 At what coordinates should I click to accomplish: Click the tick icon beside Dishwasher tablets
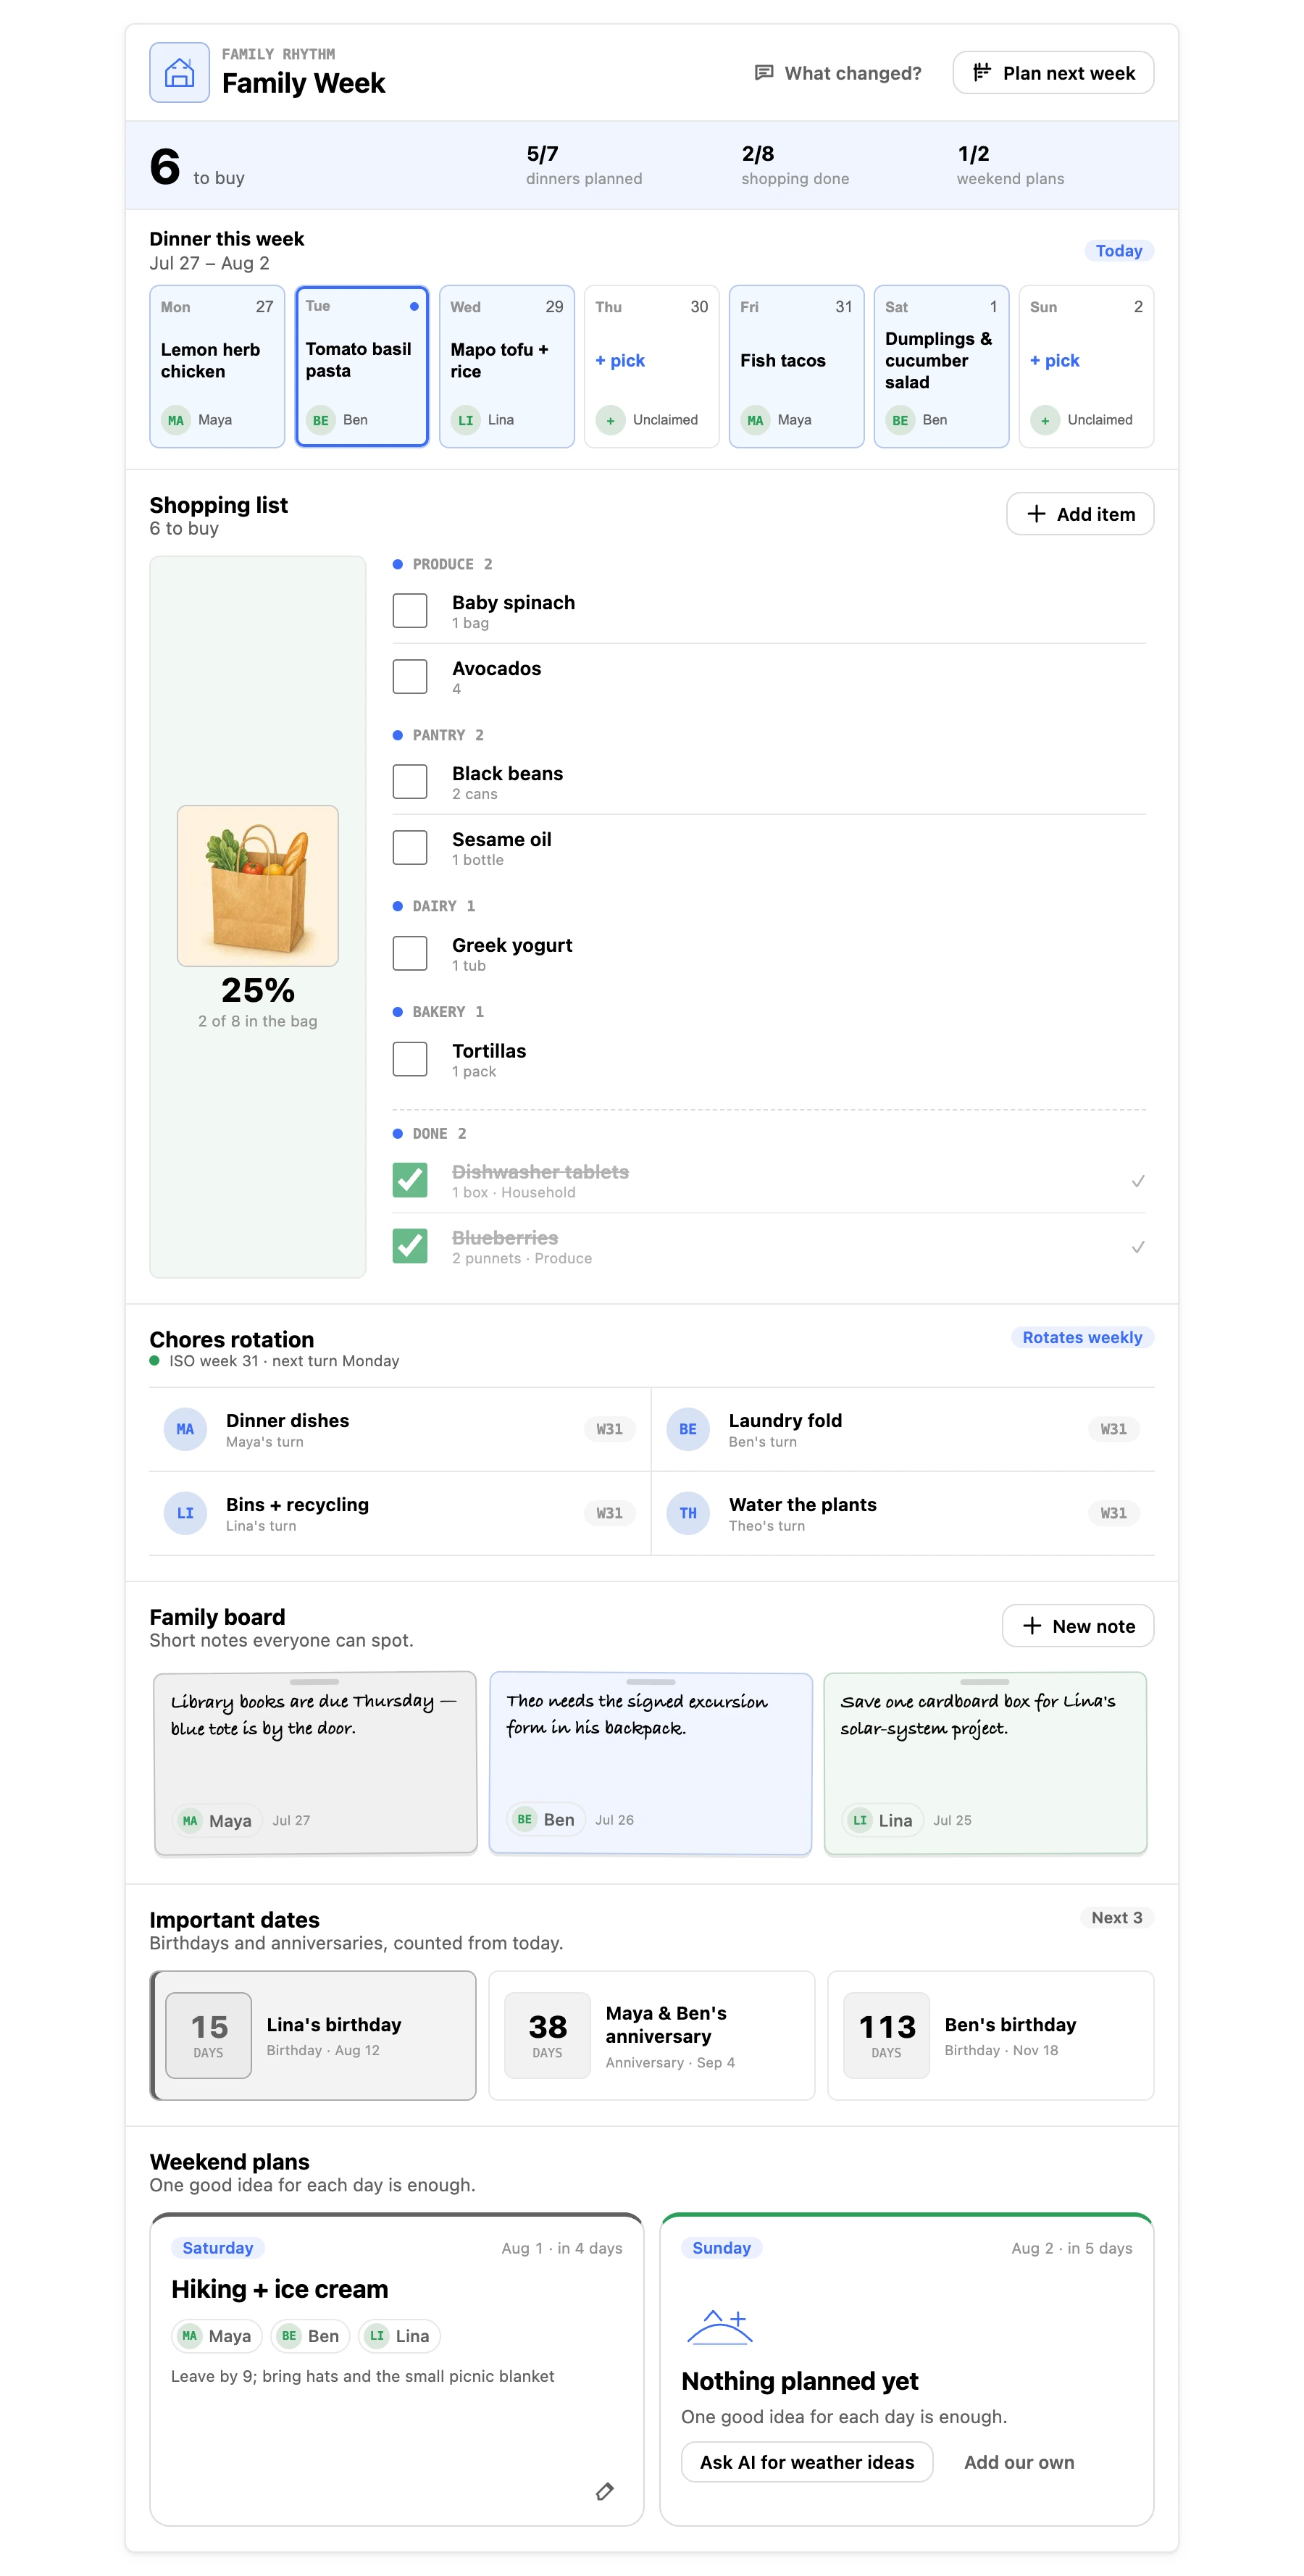pos(1137,1181)
